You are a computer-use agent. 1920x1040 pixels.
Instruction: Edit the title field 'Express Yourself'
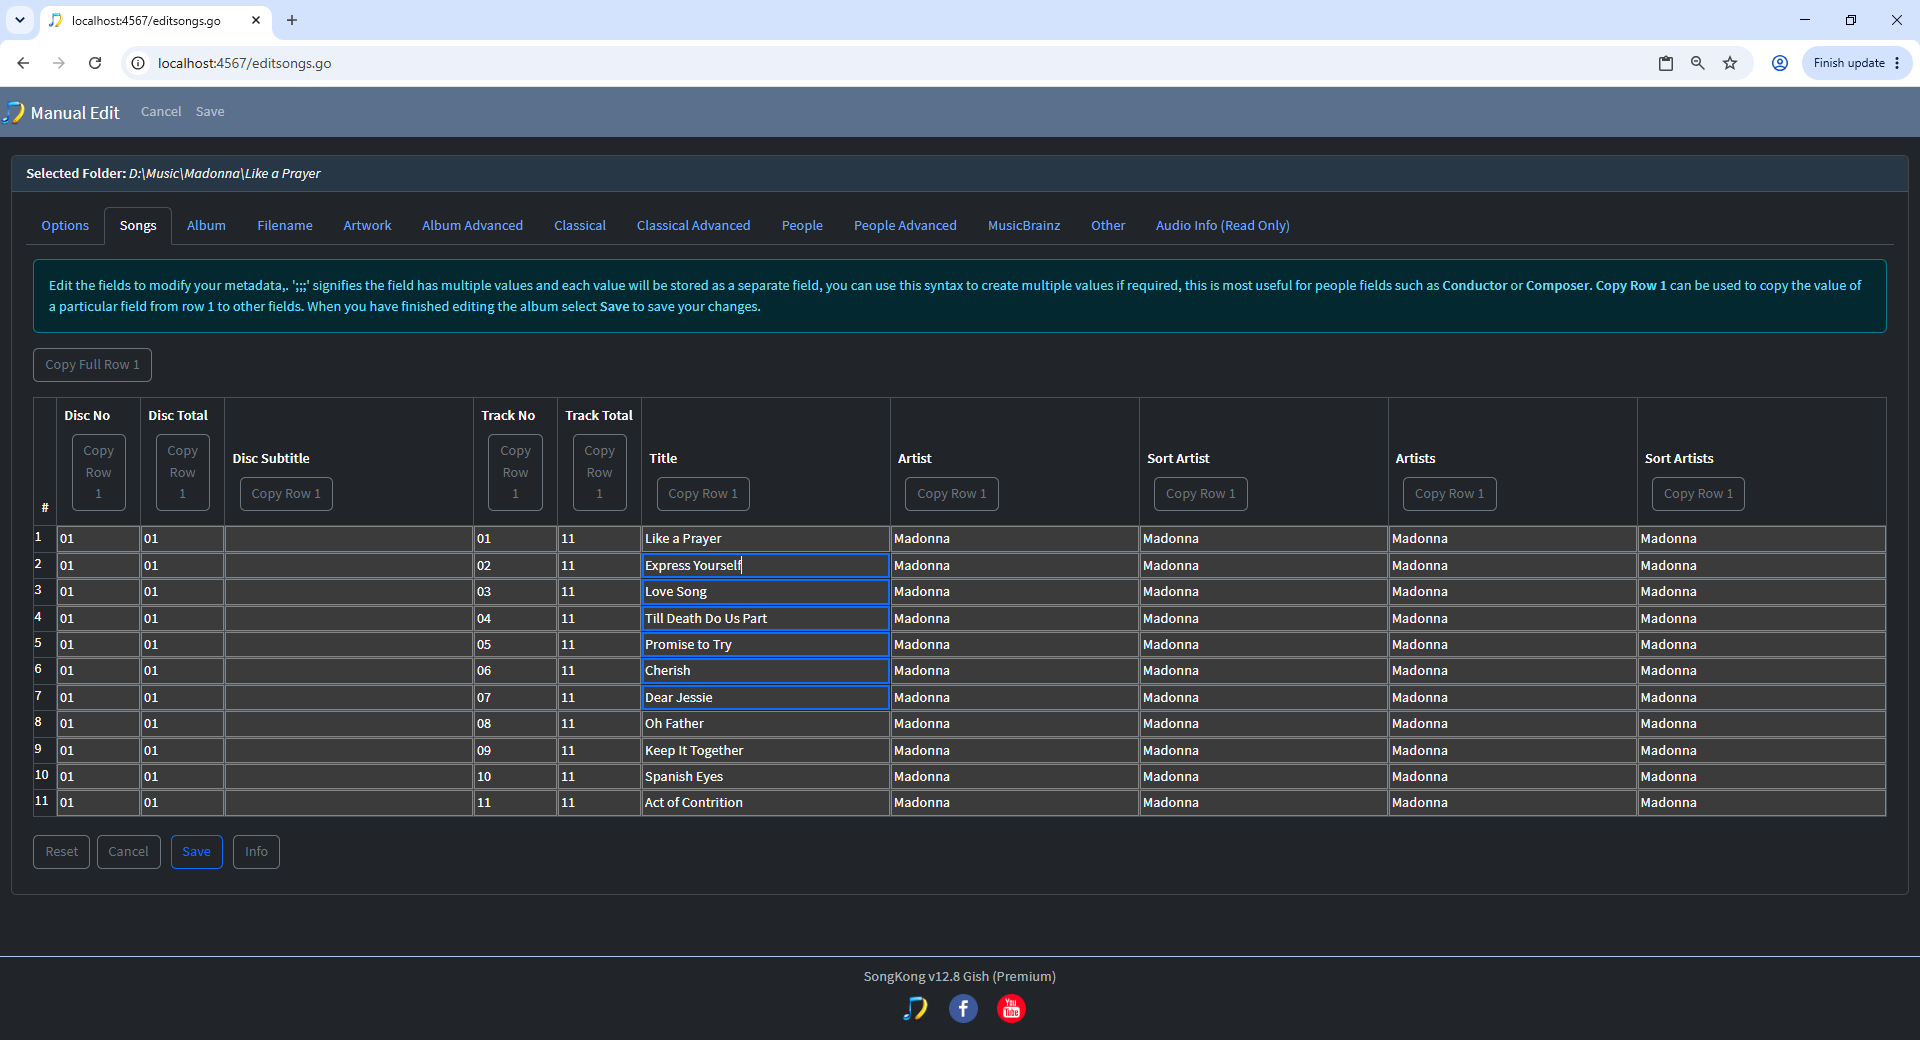tap(765, 565)
